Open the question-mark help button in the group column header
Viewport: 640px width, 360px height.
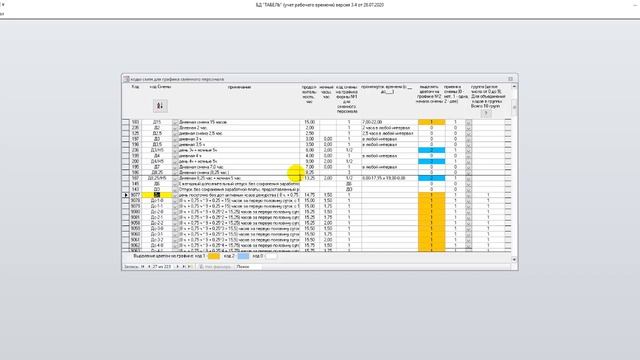[486, 113]
